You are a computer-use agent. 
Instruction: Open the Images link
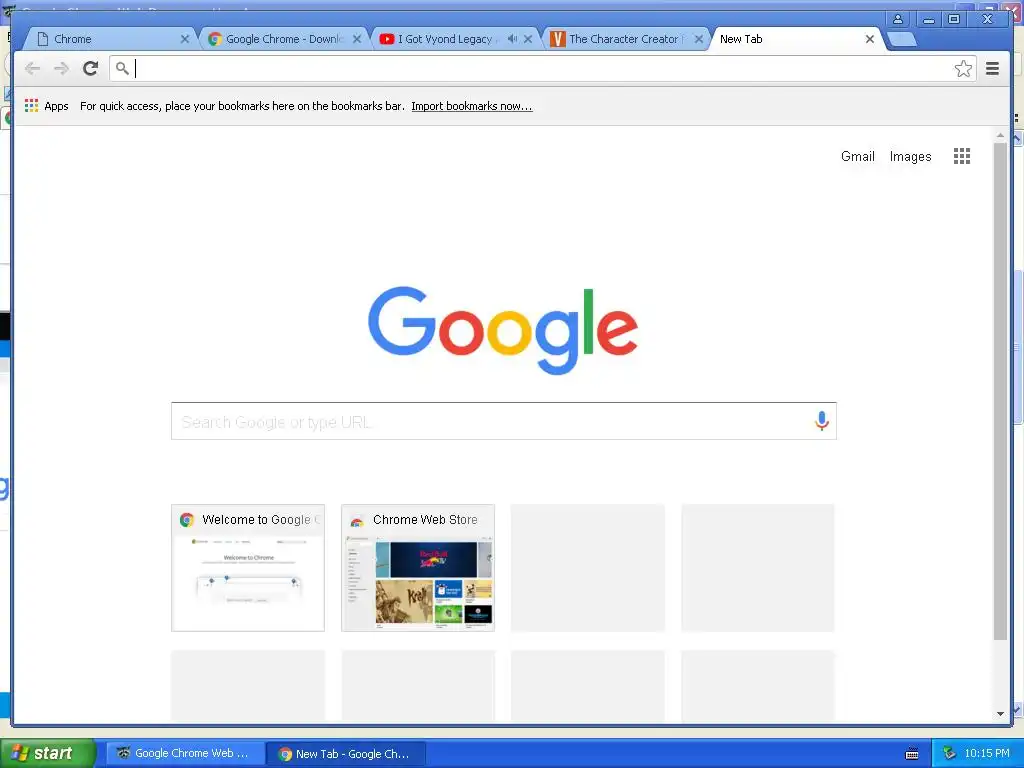[910, 157]
